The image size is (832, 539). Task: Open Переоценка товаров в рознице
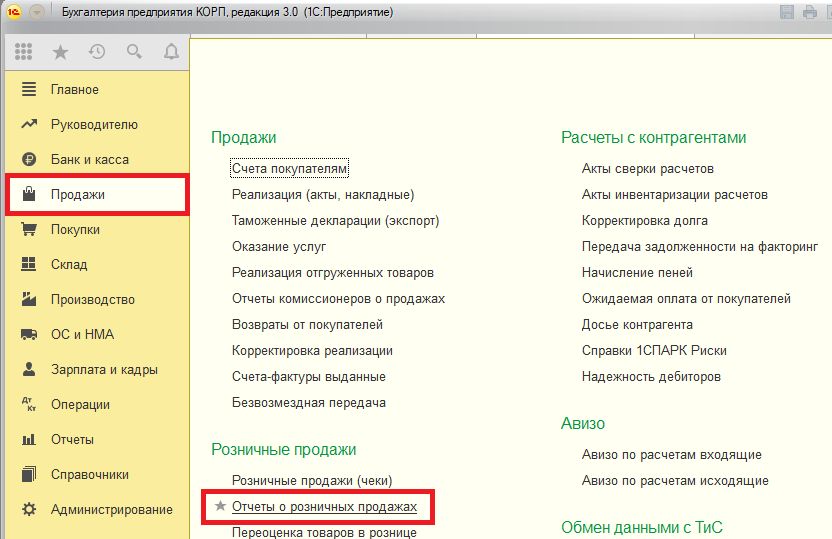pos(324,532)
